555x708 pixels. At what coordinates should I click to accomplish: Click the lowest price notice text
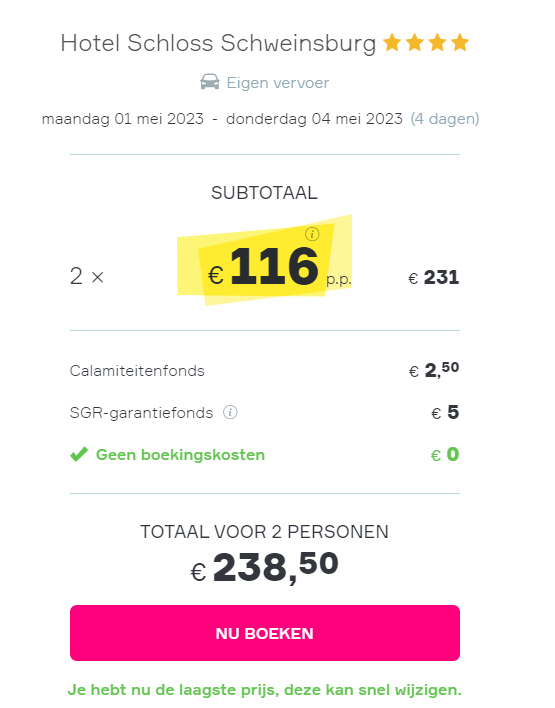[x=265, y=690]
